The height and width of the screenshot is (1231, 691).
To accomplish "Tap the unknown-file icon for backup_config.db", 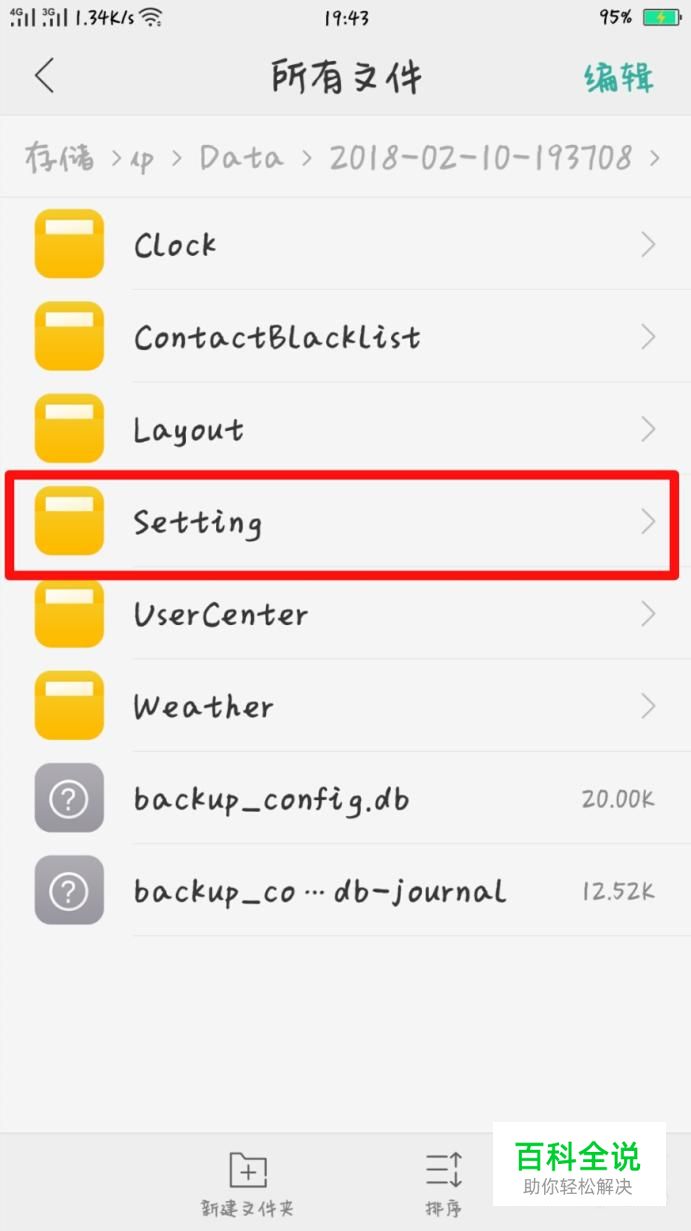I will coord(69,798).
